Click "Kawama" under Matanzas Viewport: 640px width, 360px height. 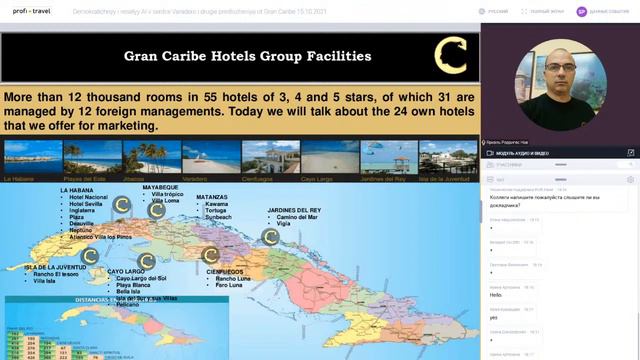coord(217,204)
